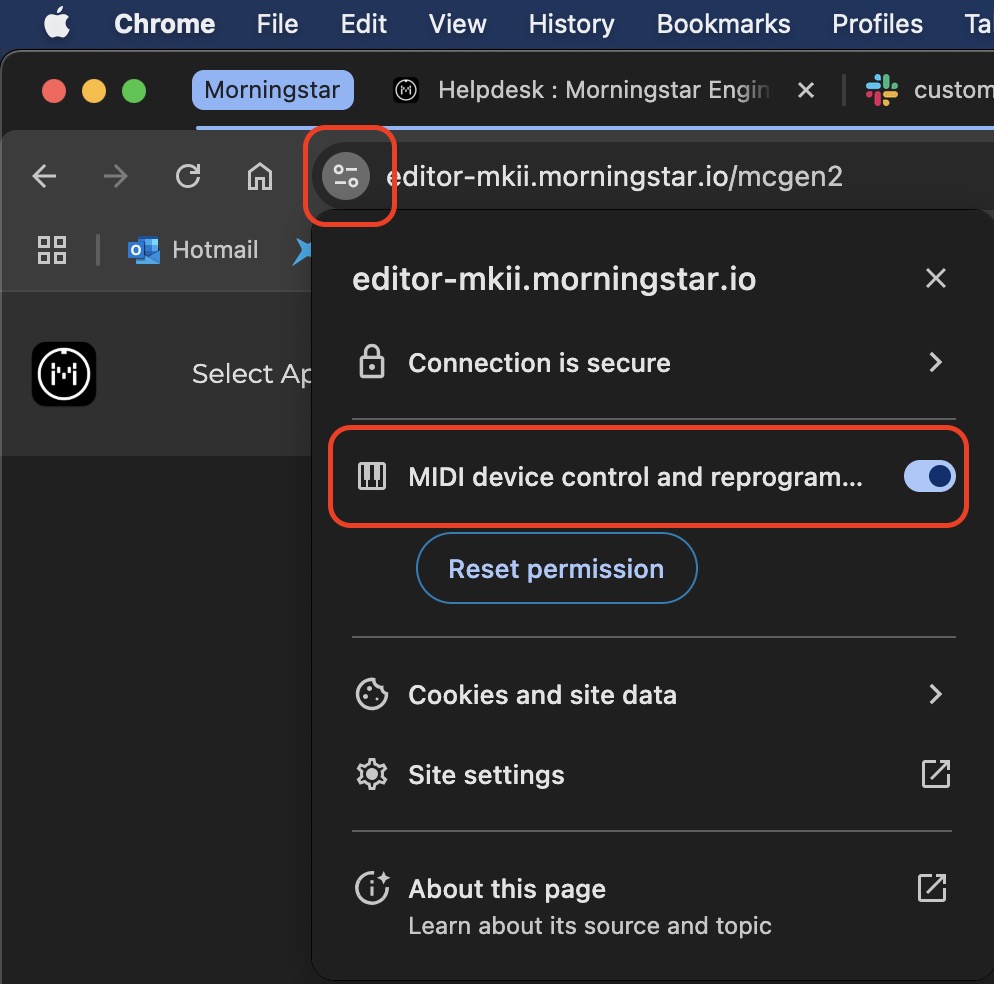The height and width of the screenshot is (984, 994).
Task: Reload the current page
Action: tap(188, 177)
